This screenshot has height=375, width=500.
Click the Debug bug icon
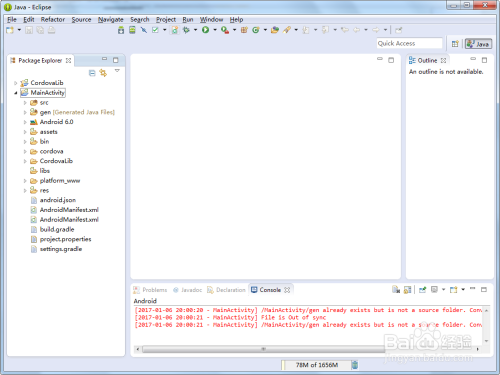(186, 30)
